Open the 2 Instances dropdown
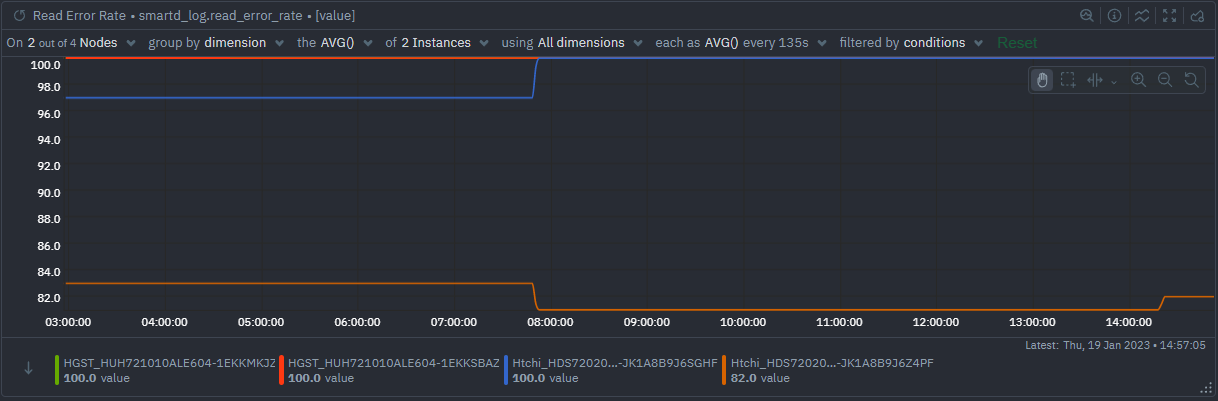This screenshot has height=401, width=1218. [x=437, y=43]
